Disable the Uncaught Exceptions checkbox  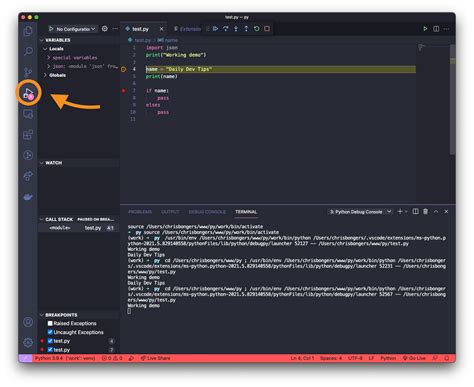click(50, 332)
